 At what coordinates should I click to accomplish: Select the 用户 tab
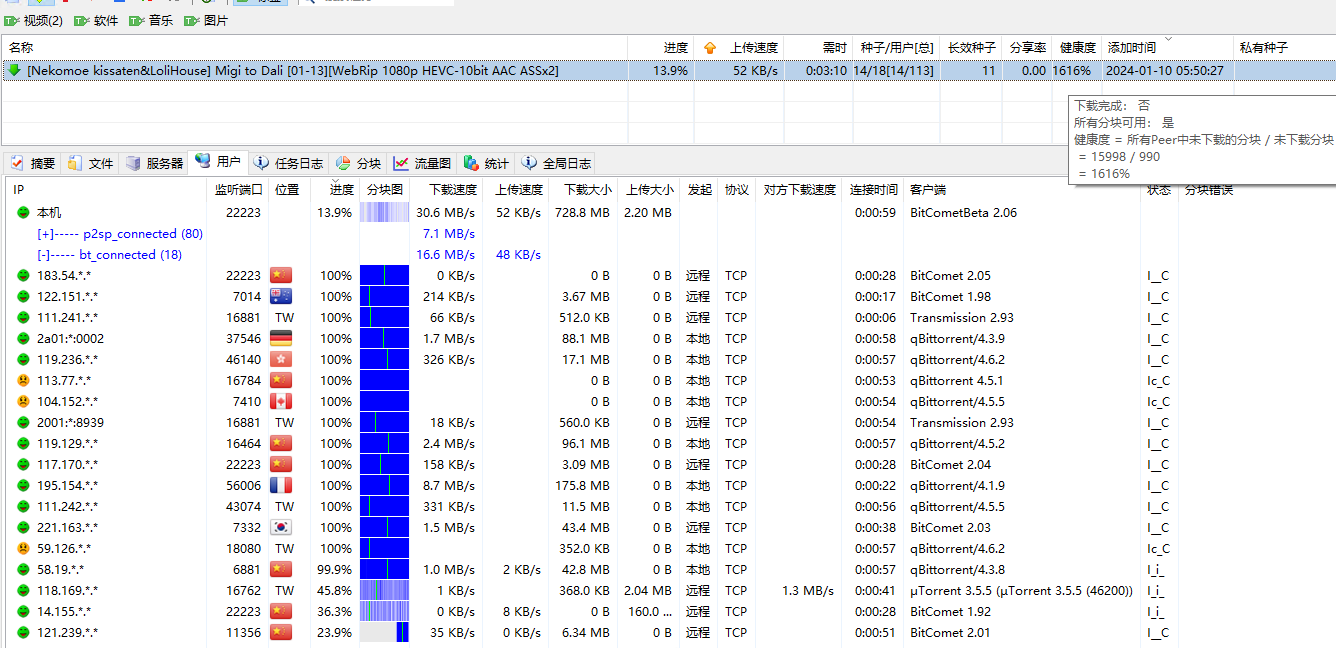pyautogui.click(x=218, y=162)
